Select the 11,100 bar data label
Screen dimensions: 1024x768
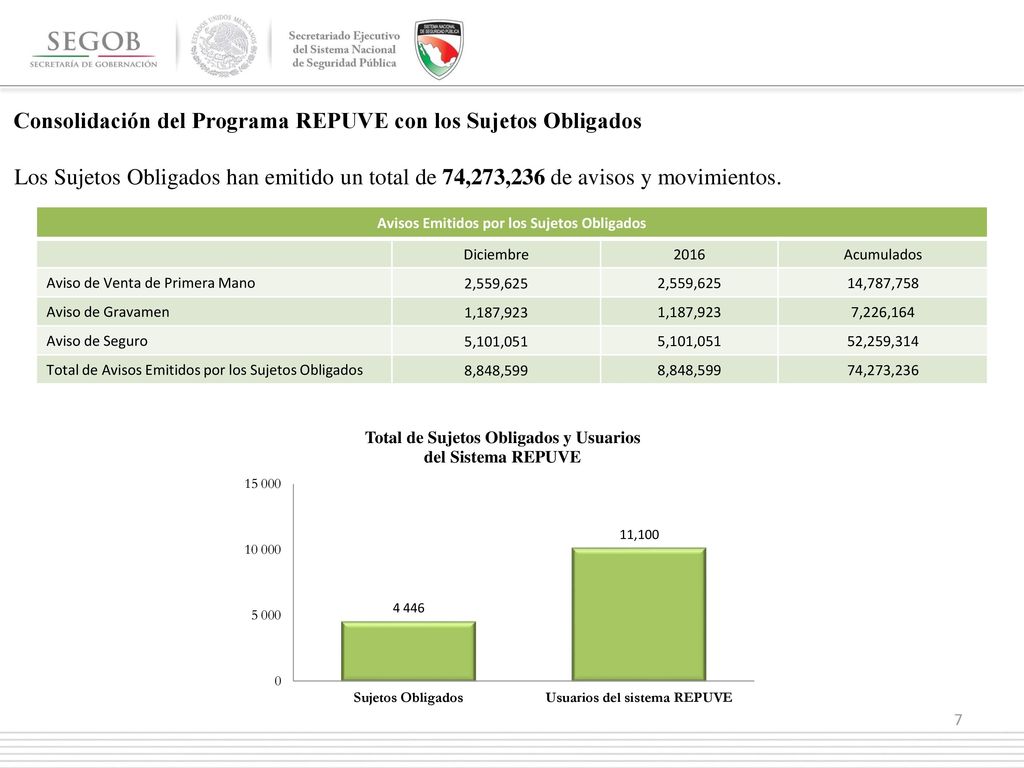pyautogui.click(x=639, y=534)
